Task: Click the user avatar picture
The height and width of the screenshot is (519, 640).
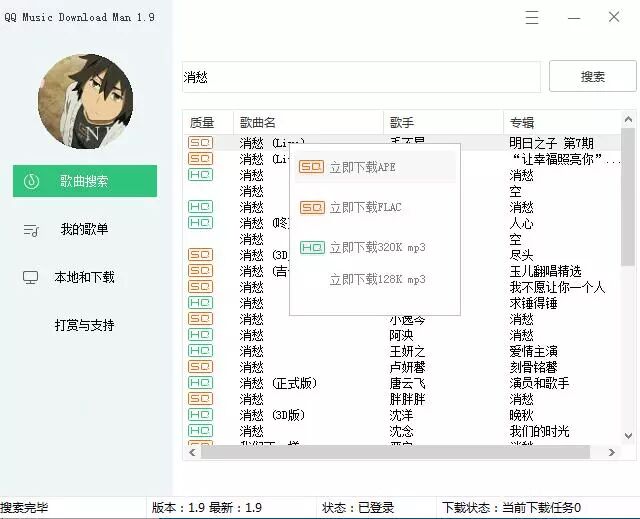Action: pos(85,102)
